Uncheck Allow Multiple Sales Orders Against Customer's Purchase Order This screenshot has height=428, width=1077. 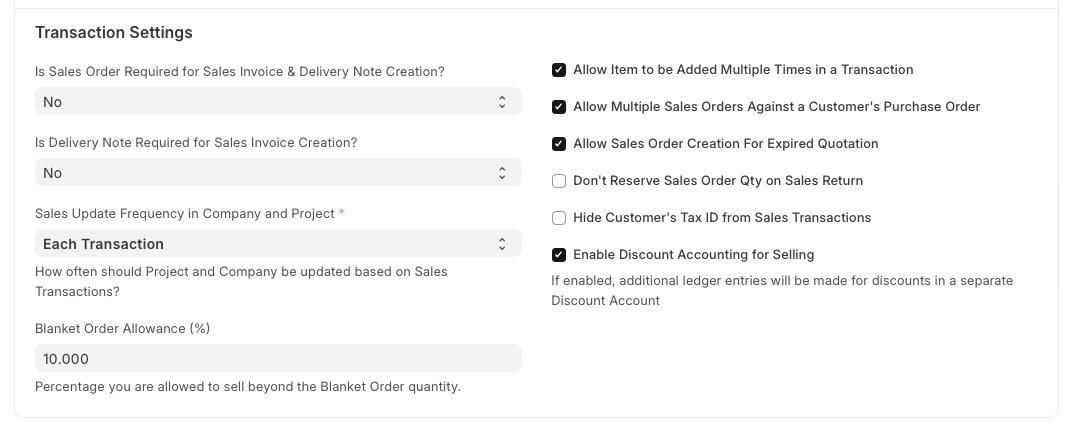559,107
